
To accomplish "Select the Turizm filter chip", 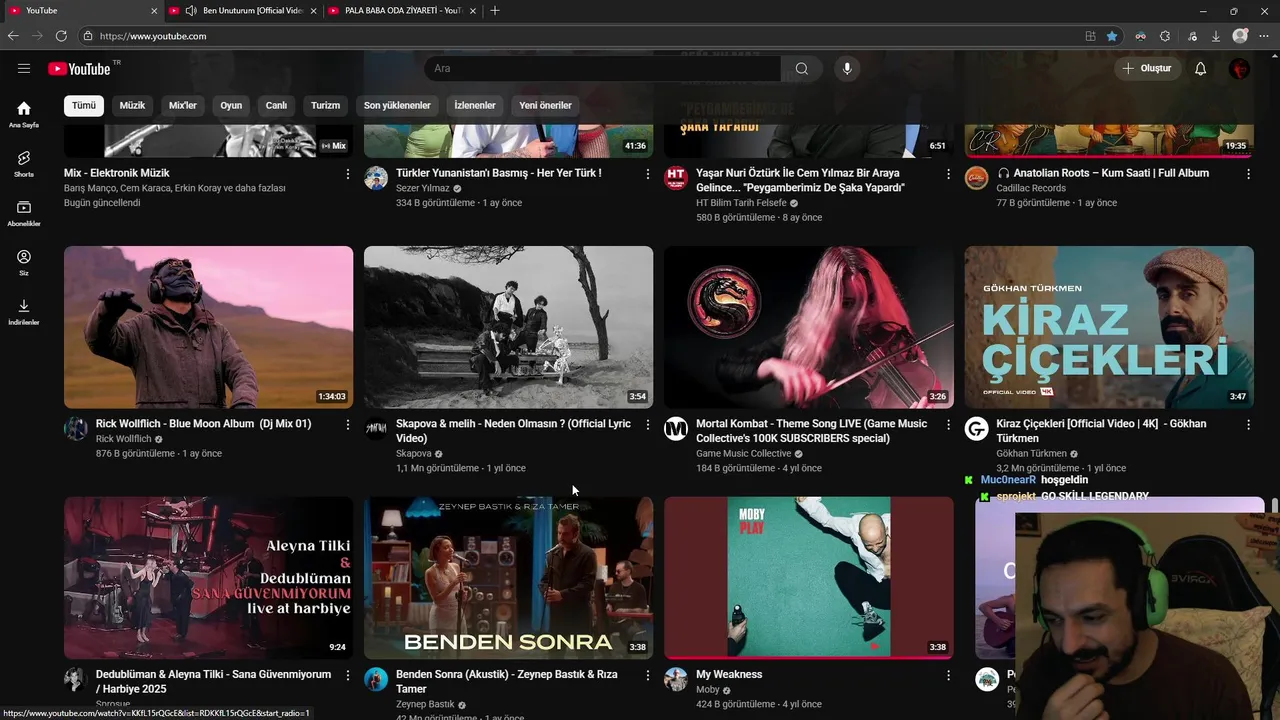I will (x=325, y=105).
